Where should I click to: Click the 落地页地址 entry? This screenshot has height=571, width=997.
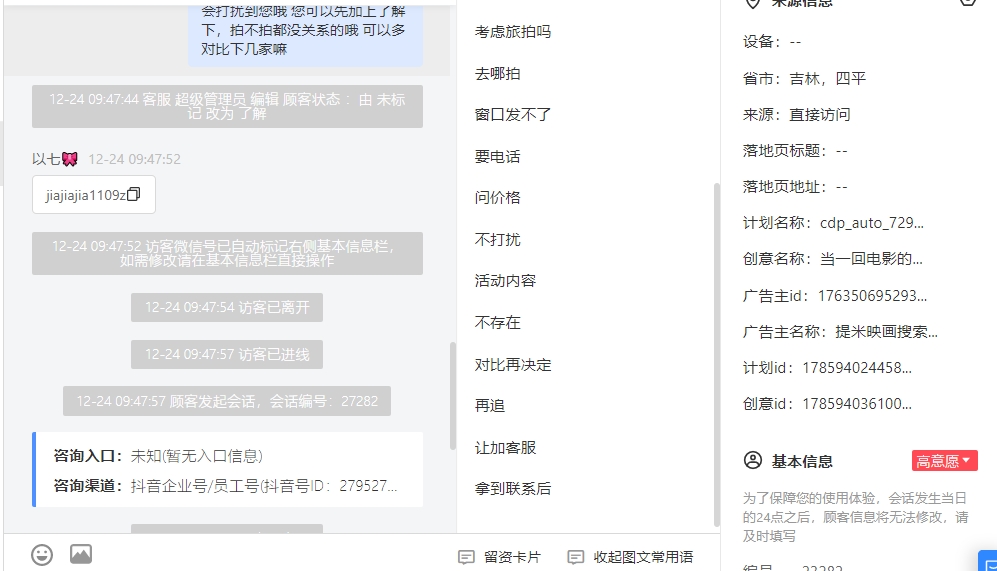(795, 187)
